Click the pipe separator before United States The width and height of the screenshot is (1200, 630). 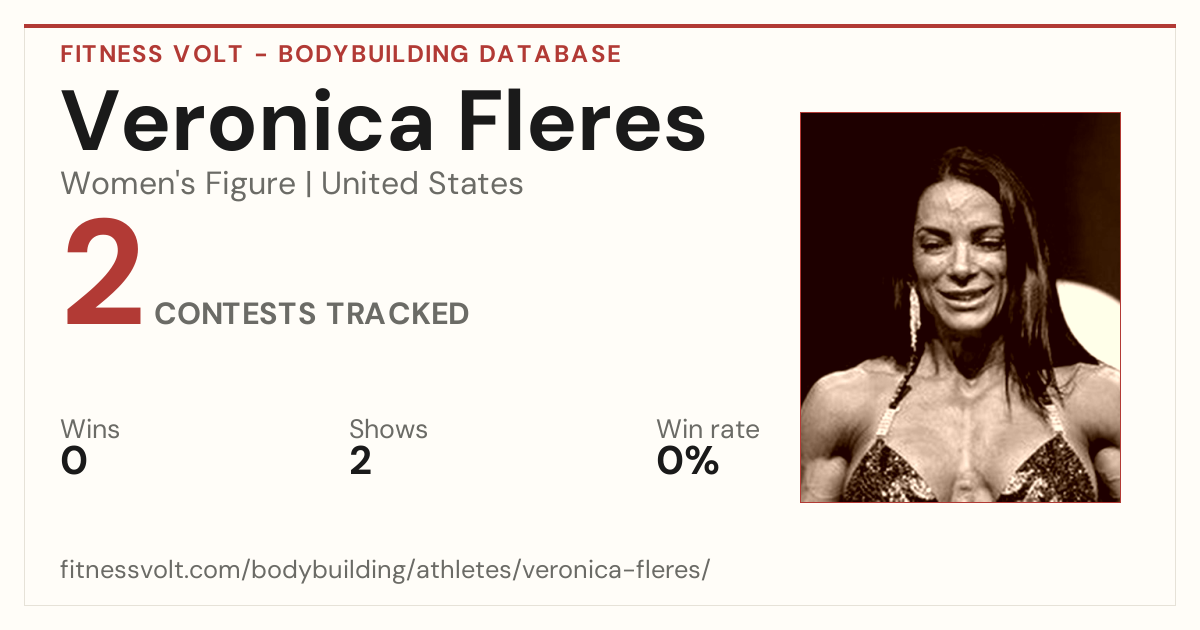308,184
